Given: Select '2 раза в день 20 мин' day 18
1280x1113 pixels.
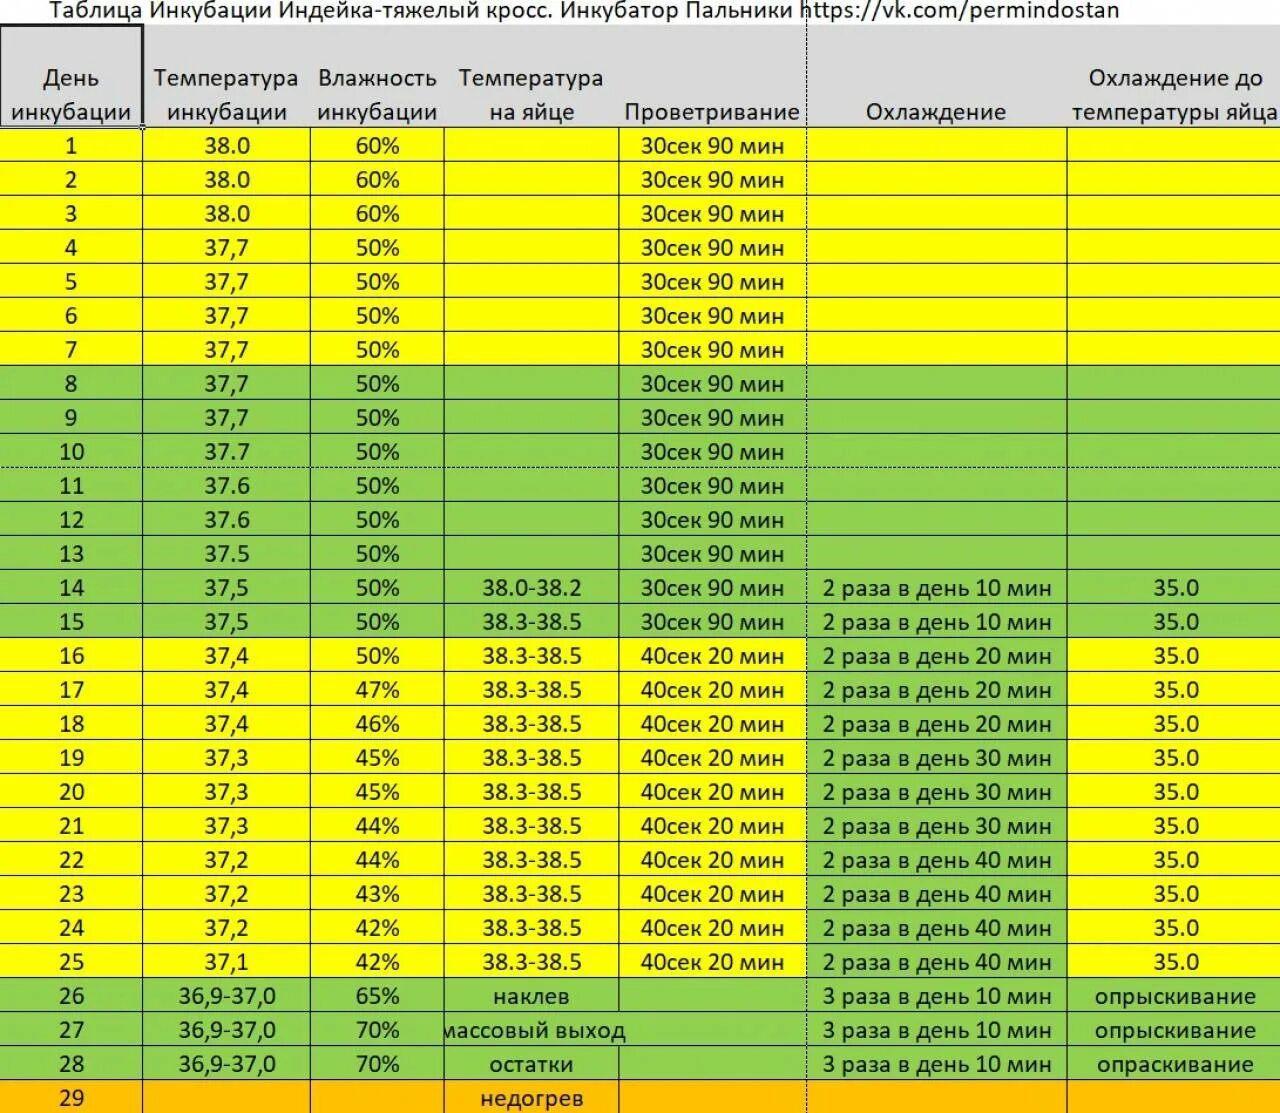Looking at the screenshot, I should pyautogui.click(x=936, y=724).
